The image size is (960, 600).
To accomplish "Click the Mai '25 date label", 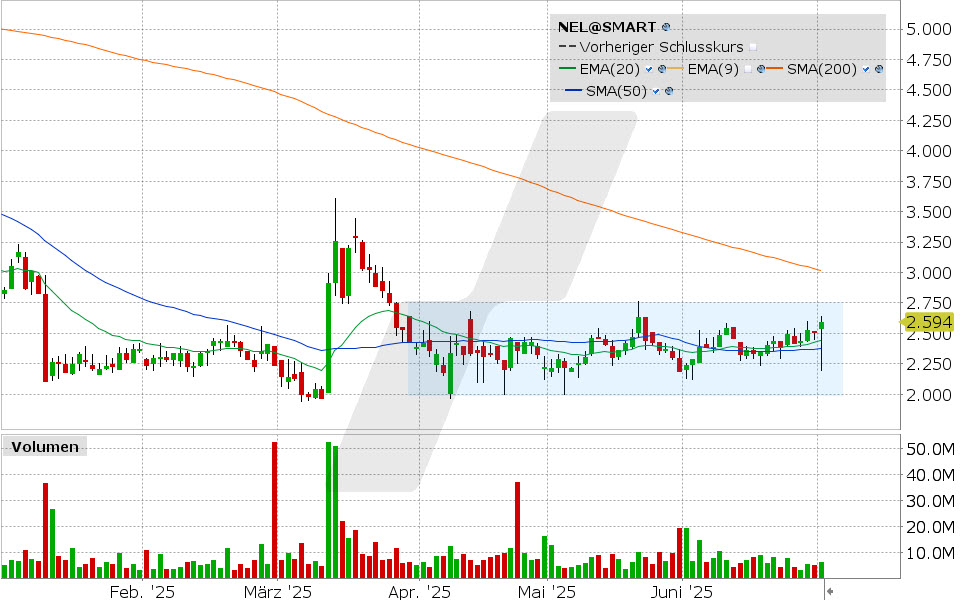I will (547, 592).
